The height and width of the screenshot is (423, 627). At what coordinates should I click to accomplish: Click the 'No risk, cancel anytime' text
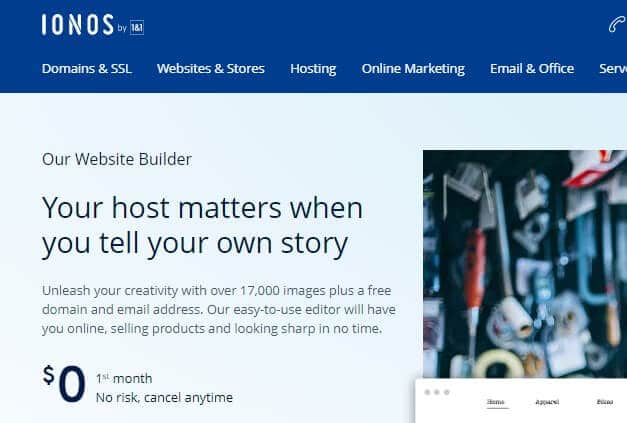(x=164, y=397)
